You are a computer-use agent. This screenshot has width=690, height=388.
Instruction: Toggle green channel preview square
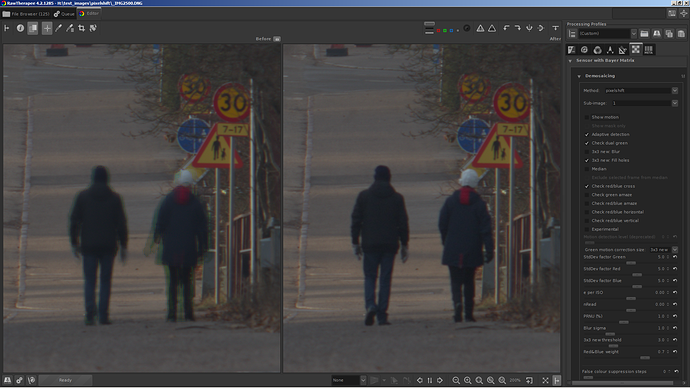pos(445,30)
